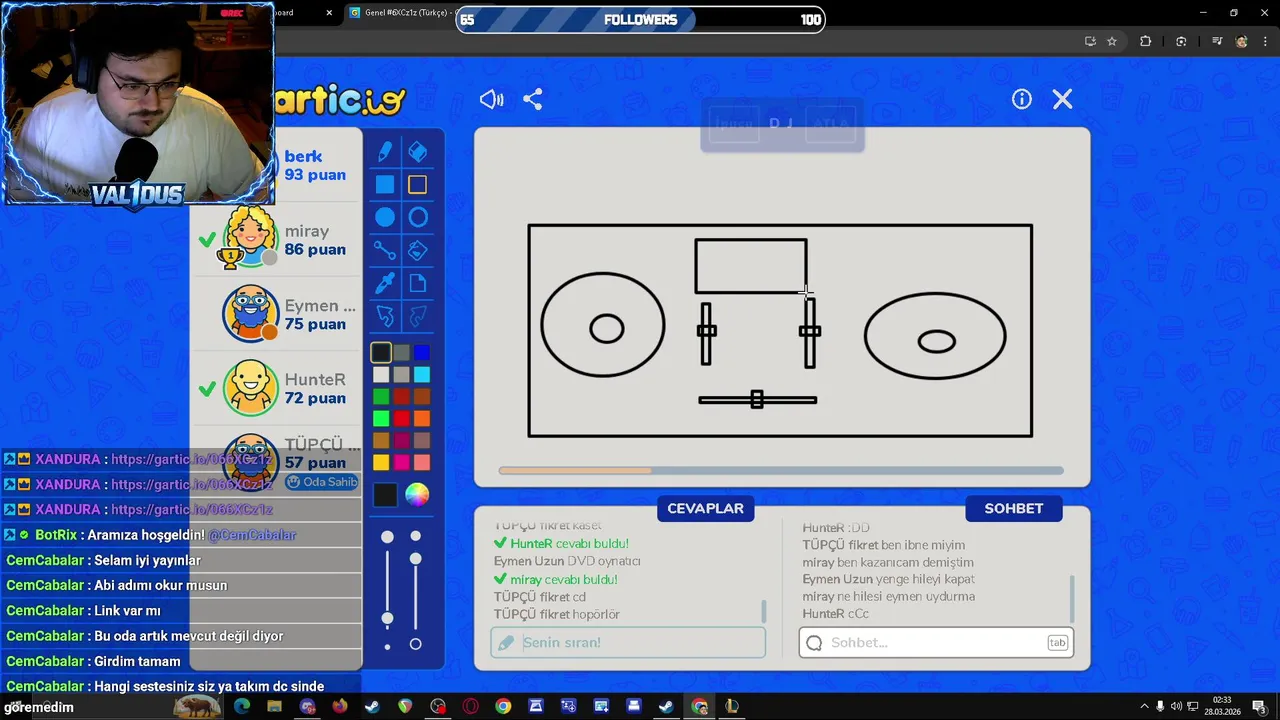This screenshot has height=720, width=1280.
Task: Click the Oda Sahibi room owner badge
Action: pos(322,482)
